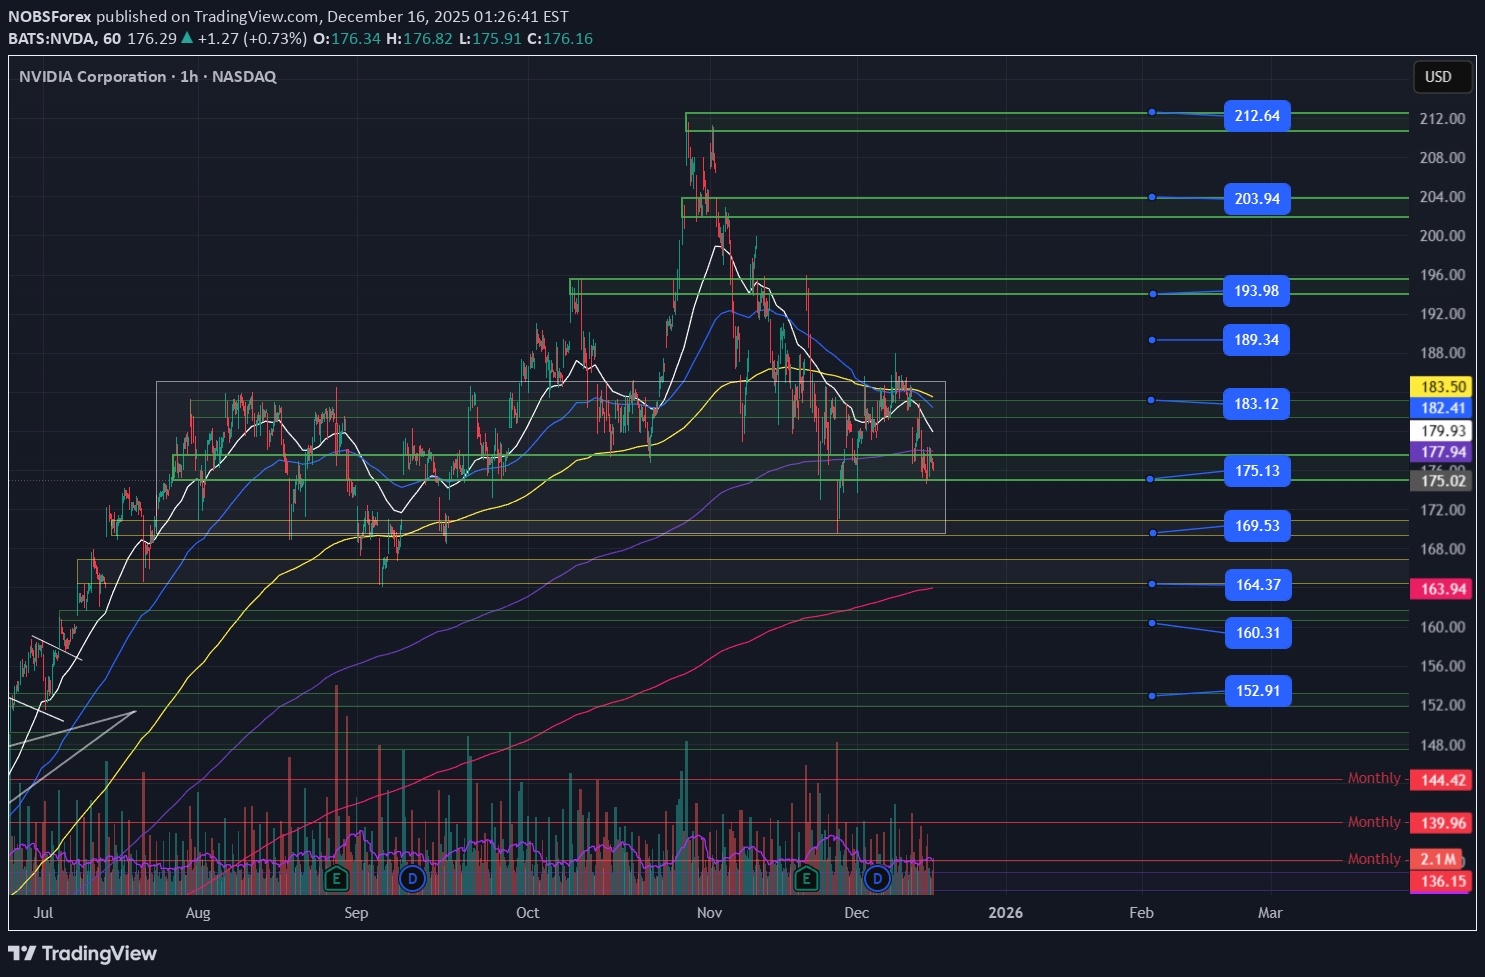Click the December earnings E marker
This screenshot has width=1485, height=977.
pos(806,879)
